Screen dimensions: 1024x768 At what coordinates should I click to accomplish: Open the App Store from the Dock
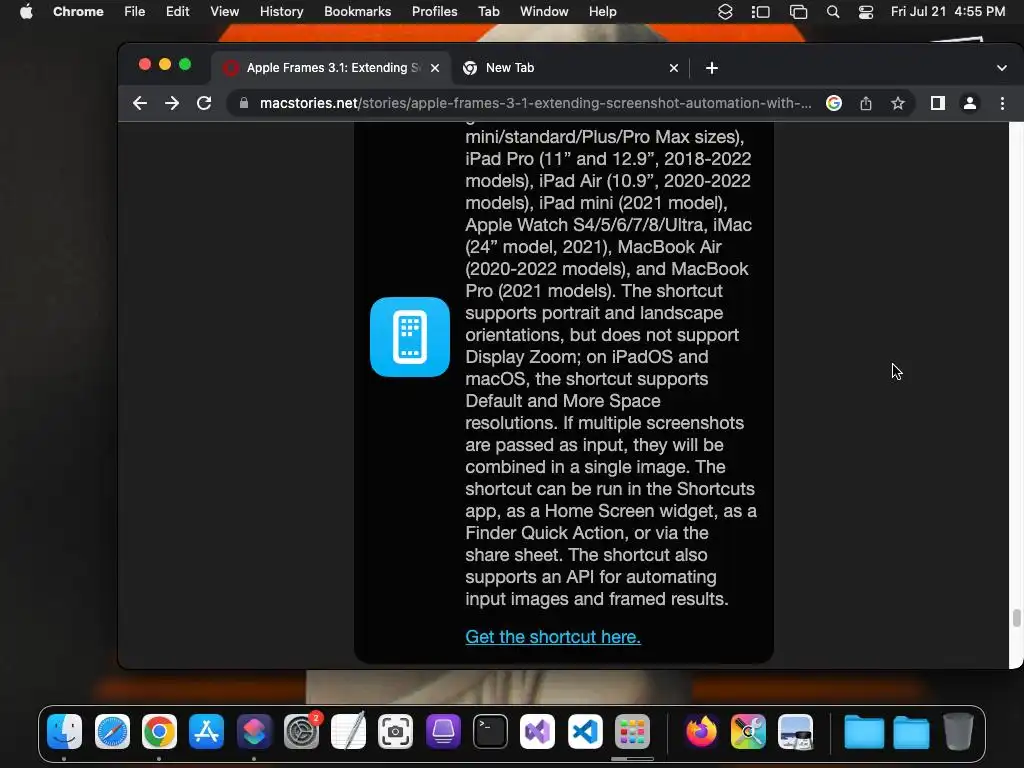tap(206, 731)
